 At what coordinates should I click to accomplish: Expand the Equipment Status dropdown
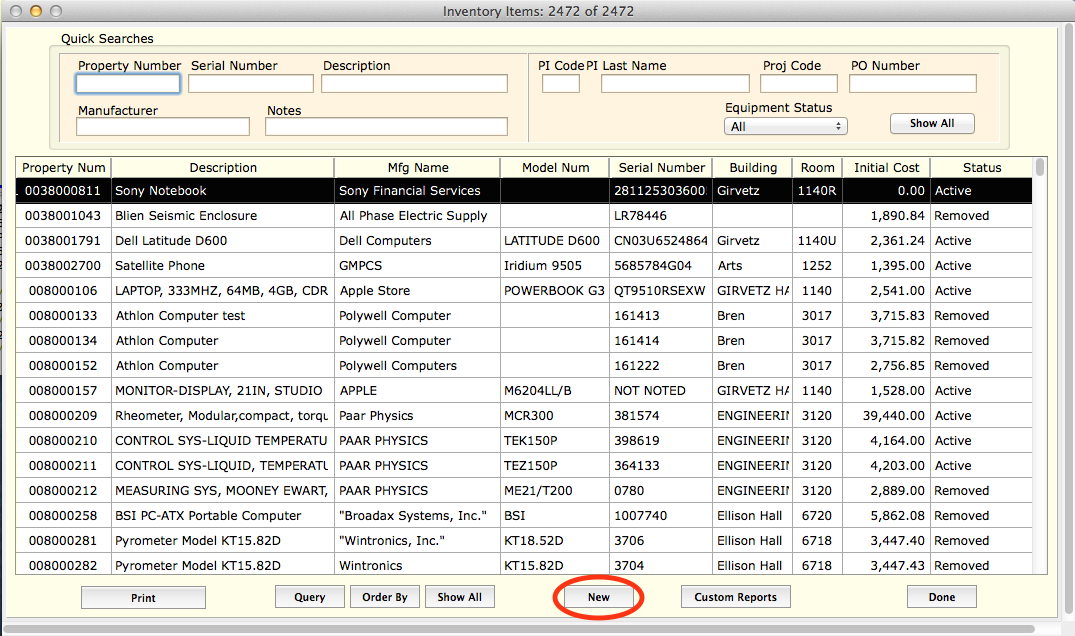tap(785, 127)
